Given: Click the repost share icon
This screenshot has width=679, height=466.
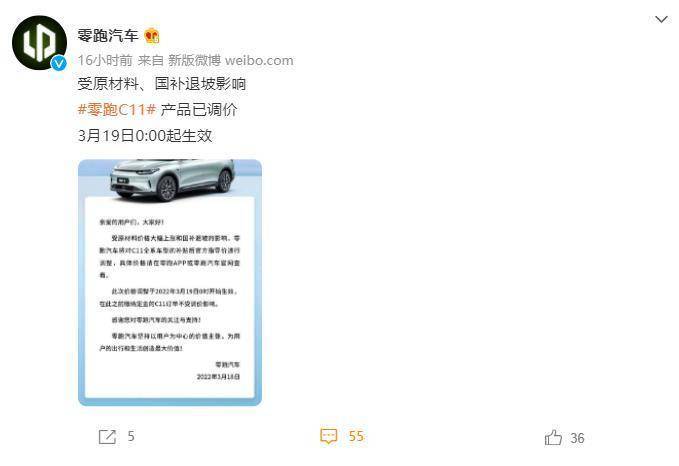Looking at the screenshot, I should pos(107,437).
